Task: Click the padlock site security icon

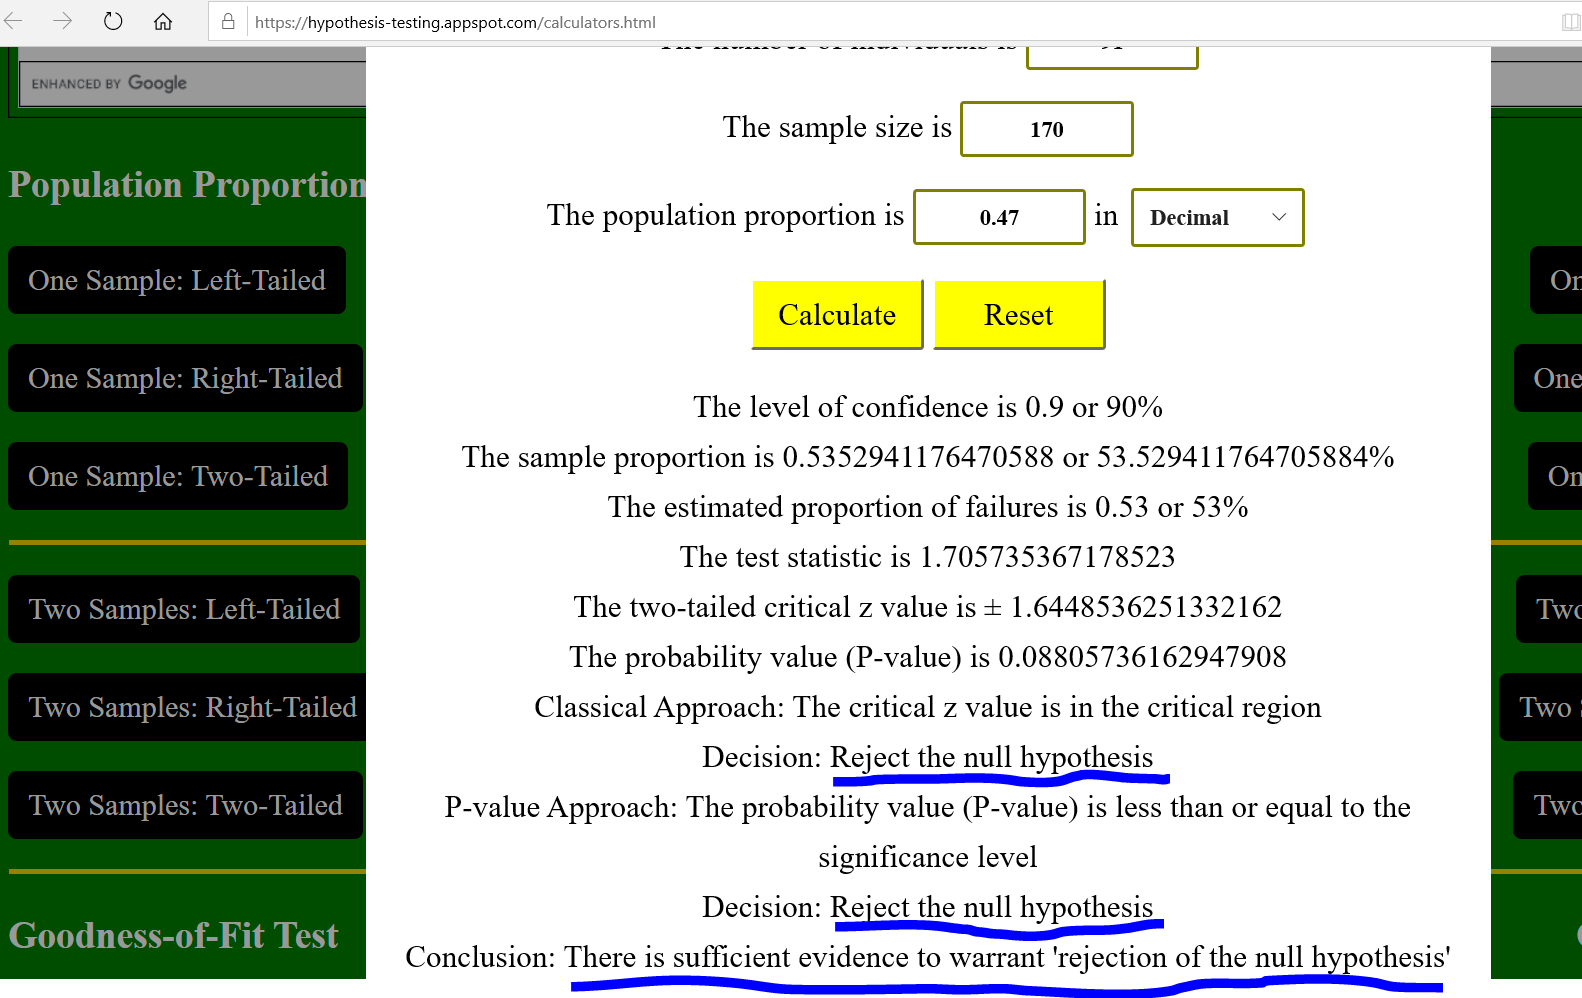Action: tap(228, 21)
